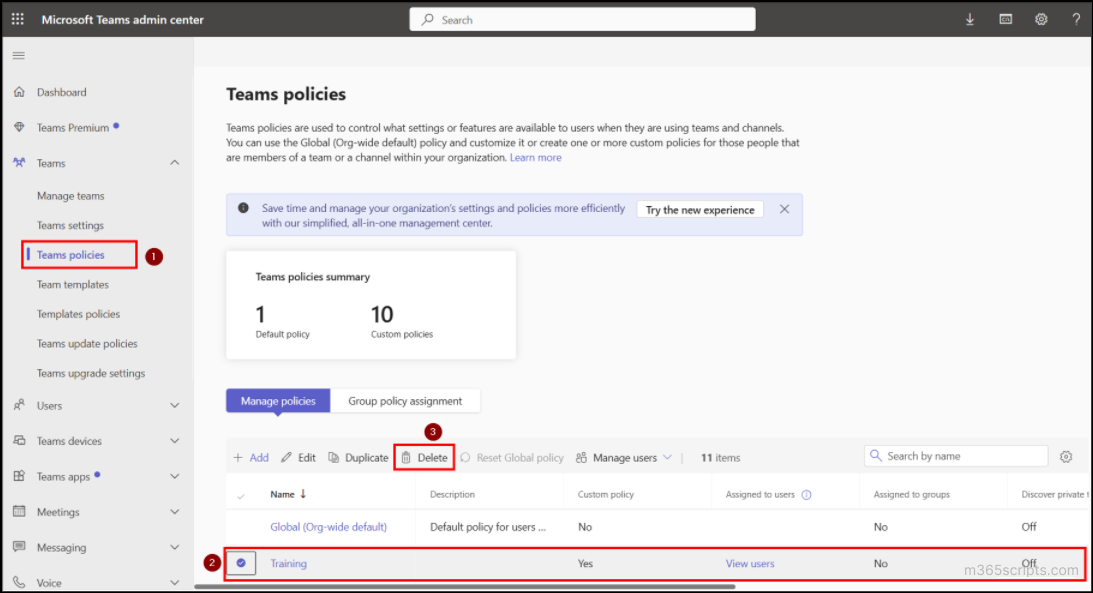Expand the Teams devices section chevron
Screen dimensions: 1093x593
[174, 440]
